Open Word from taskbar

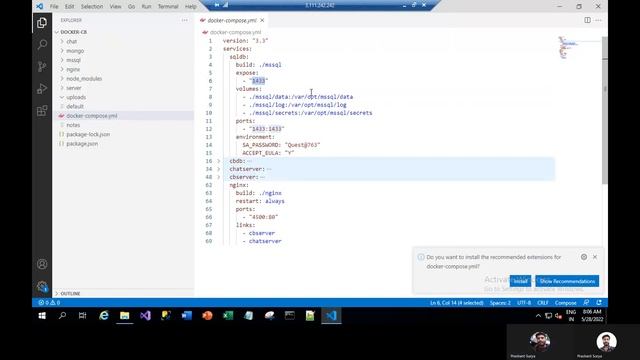(187, 316)
